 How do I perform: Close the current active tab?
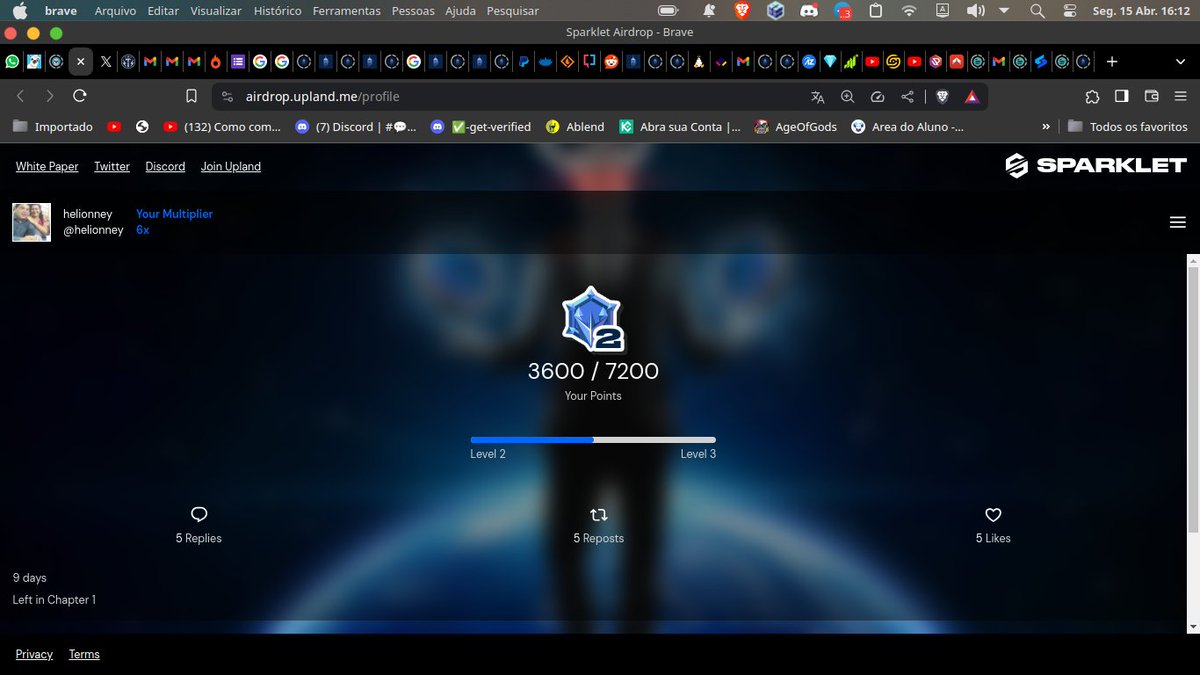(81, 62)
